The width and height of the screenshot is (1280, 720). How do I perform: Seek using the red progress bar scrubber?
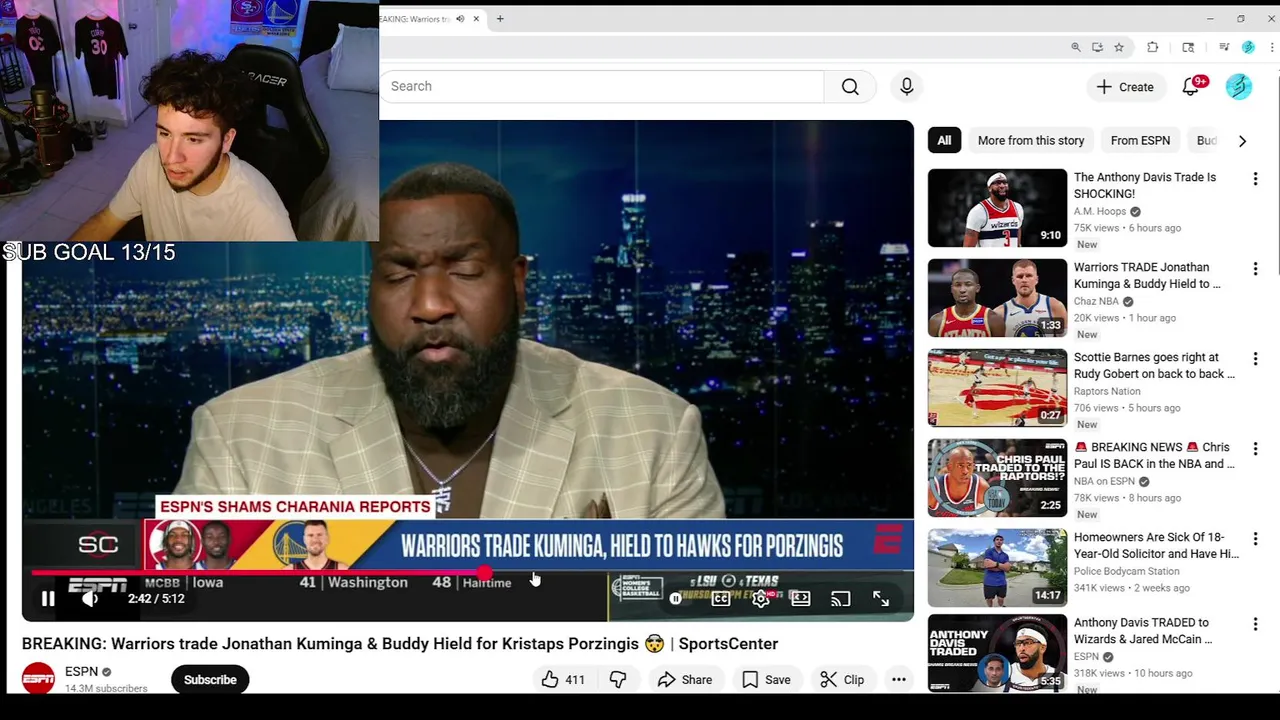click(485, 573)
